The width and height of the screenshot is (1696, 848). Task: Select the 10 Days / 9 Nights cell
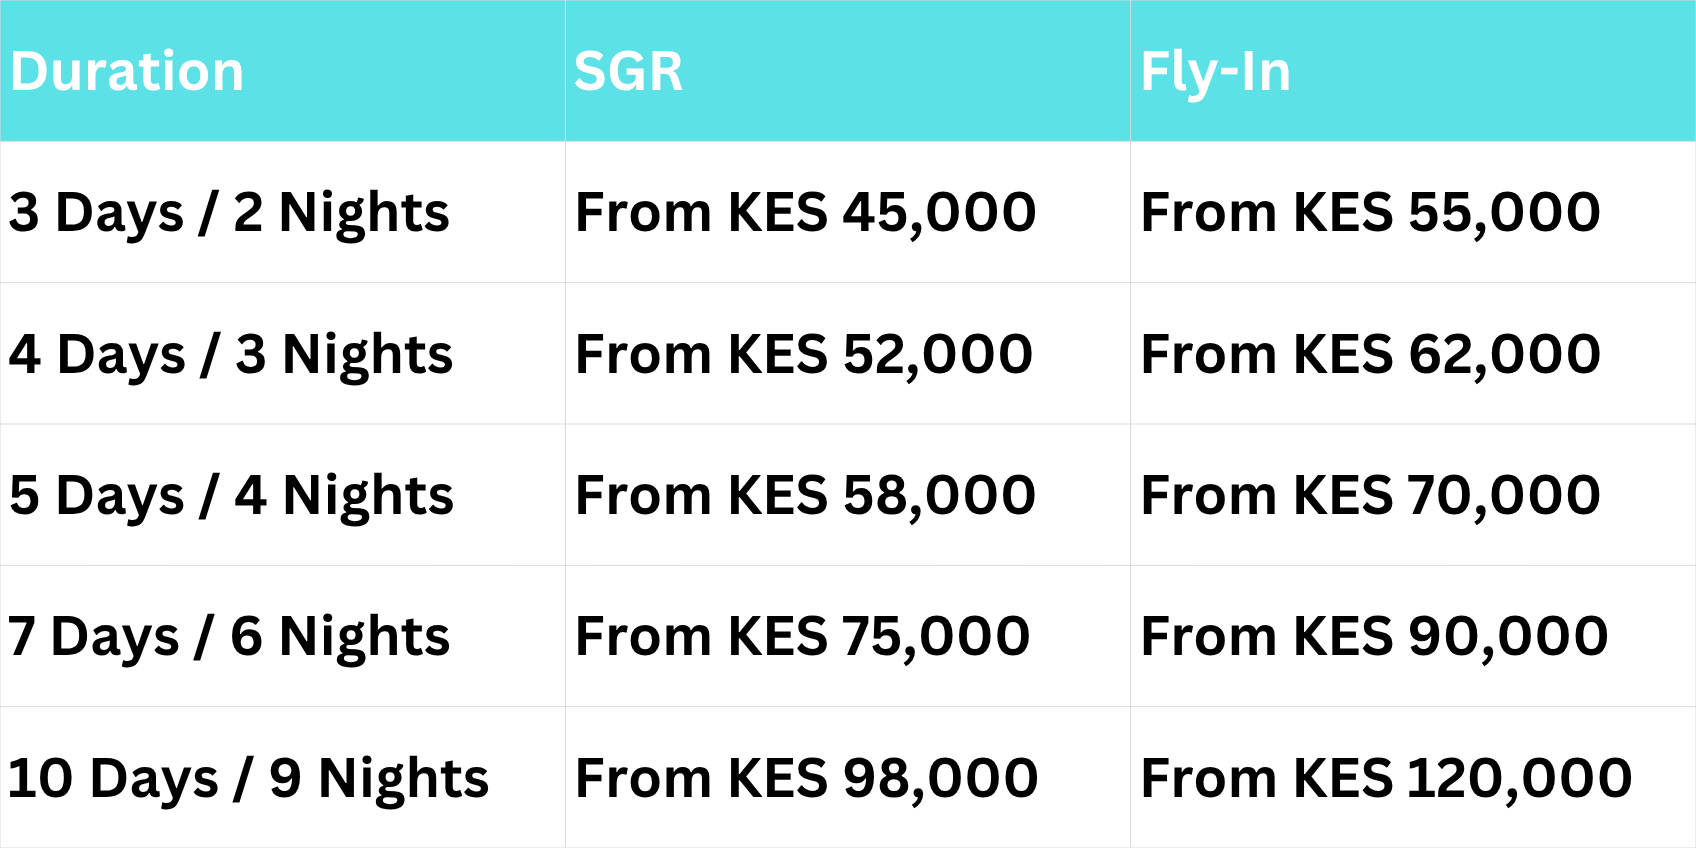[x=248, y=779]
